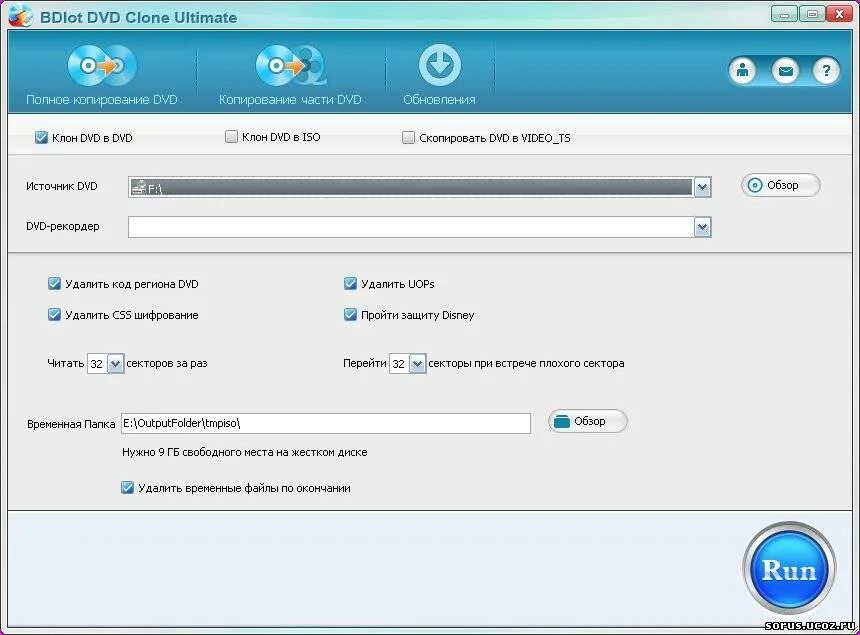The height and width of the screenshot is (635, 860).
Task: Expand the DVD-рекордер dropdown arrow
Action: tap(702, 227)
